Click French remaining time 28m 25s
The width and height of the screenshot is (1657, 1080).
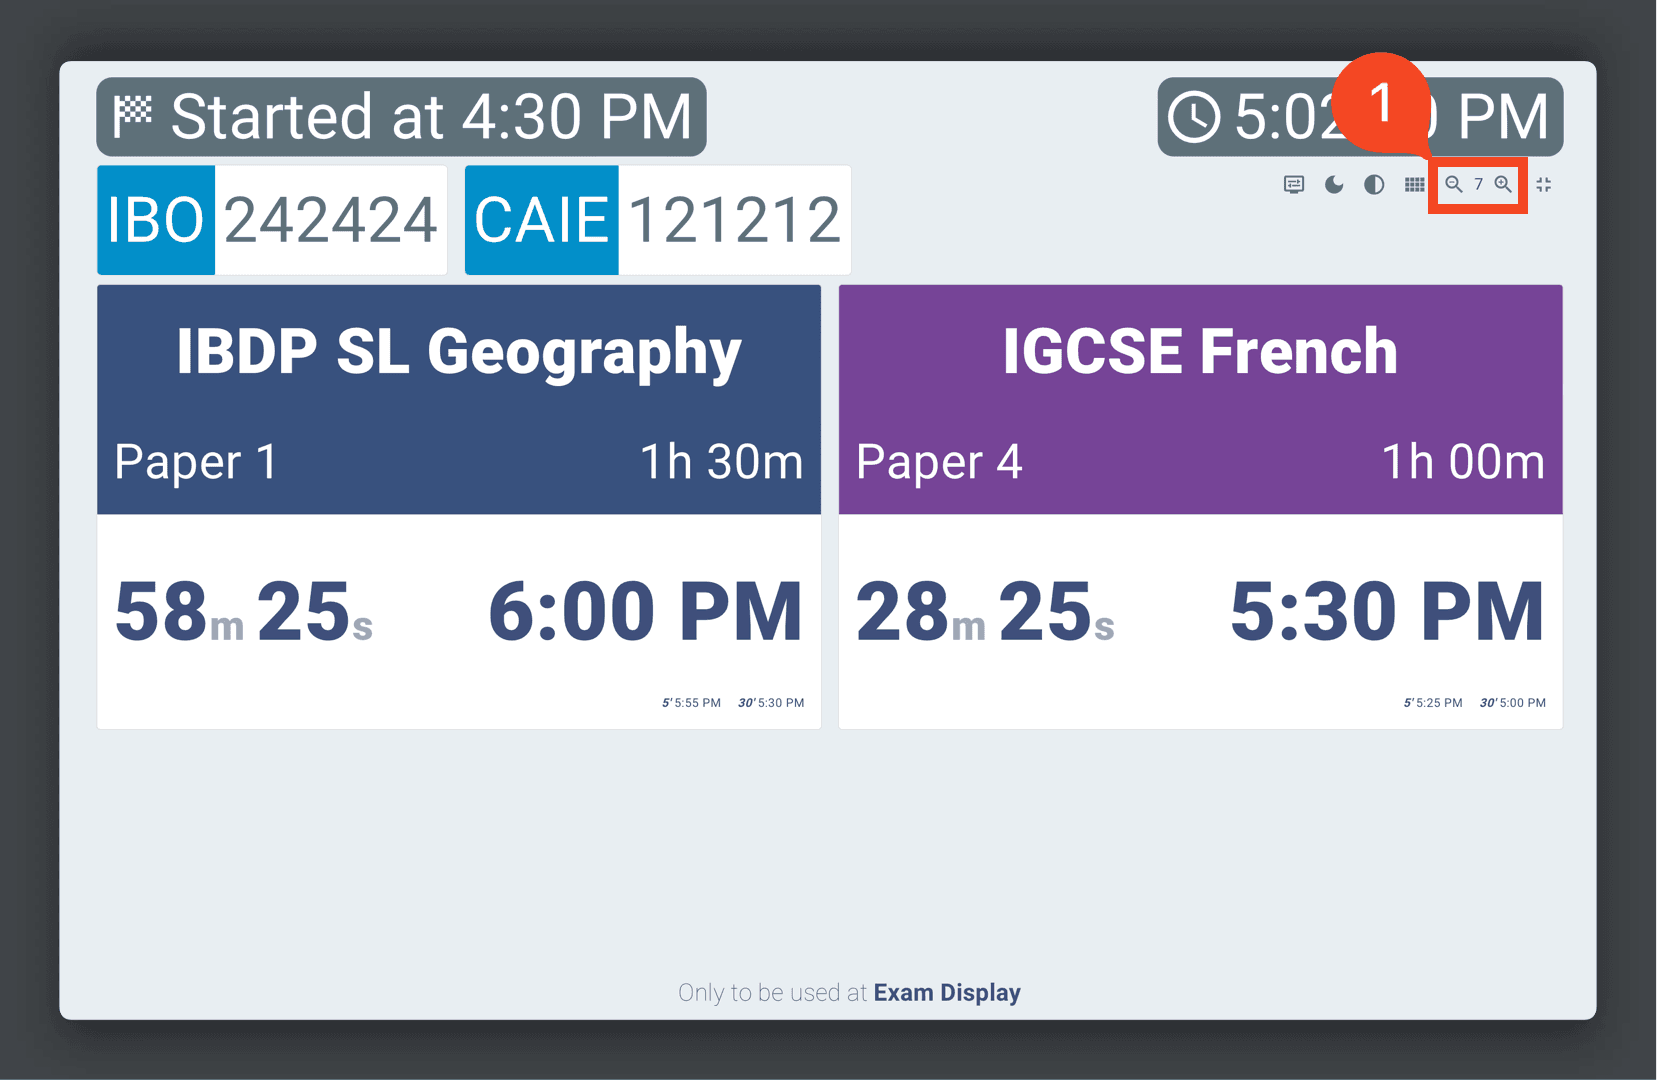click(x=985, y=612)
